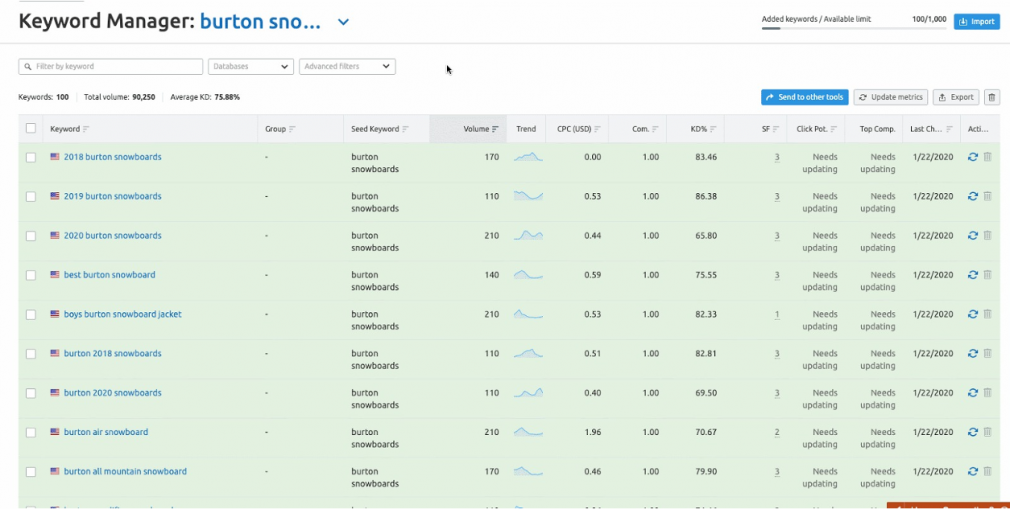Click the Trend column header
This screenshot has width=1010, height=509.
(526, 129)
